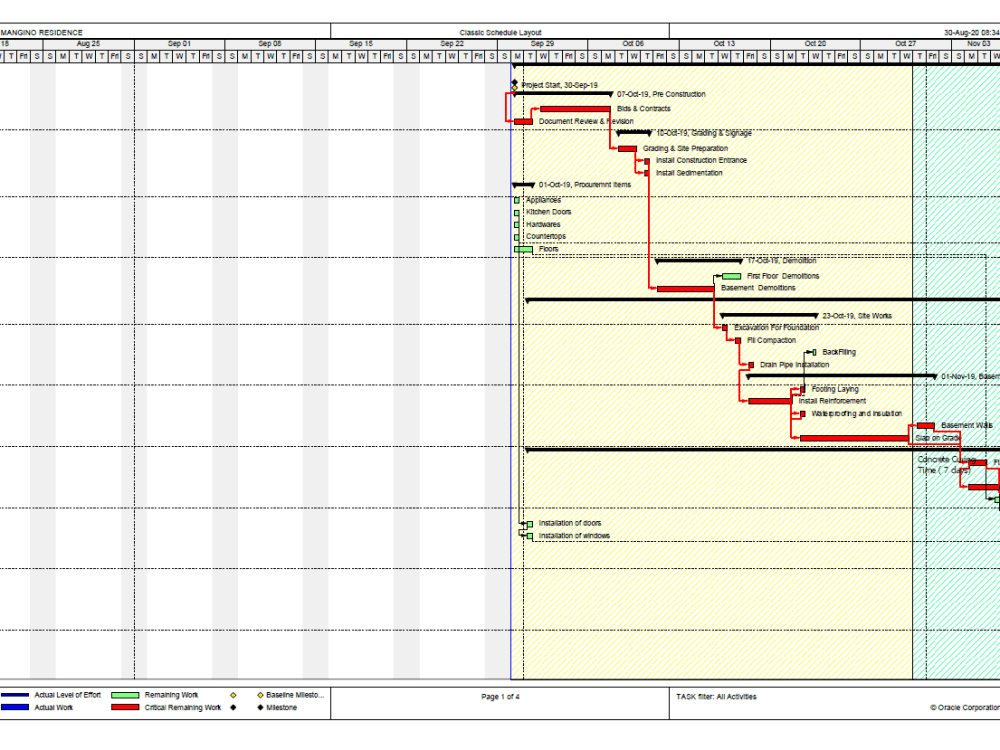Click the Project Start milestone diamond

click(515, 84)
